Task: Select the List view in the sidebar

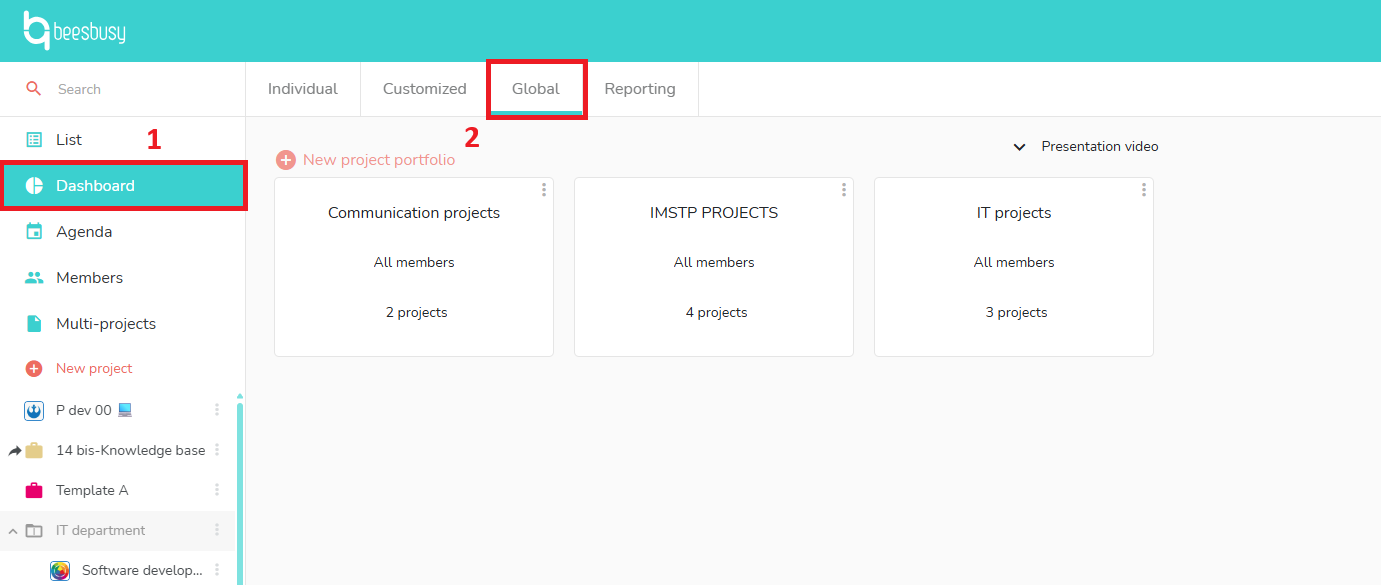Action: [x=70, y=139]
